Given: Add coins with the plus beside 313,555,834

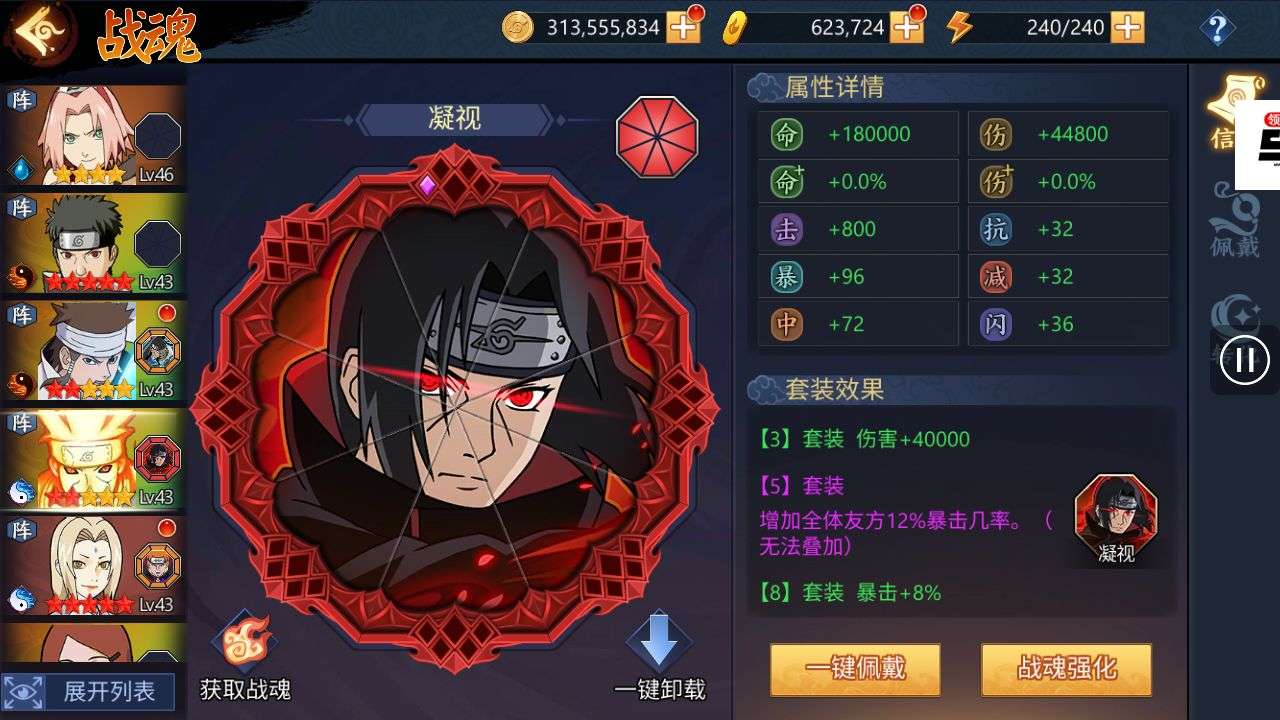Looking at the screenshot, I should (684, 27).
